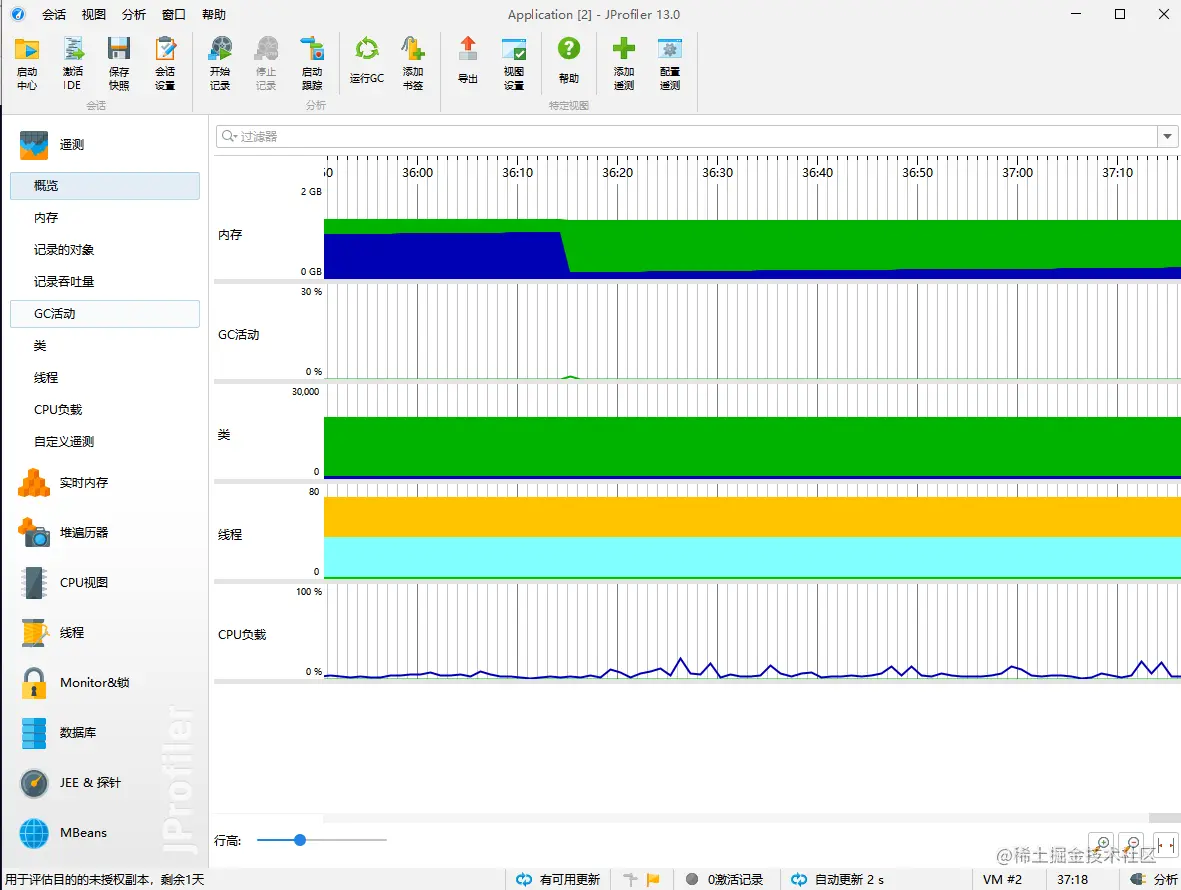Zoom out the timeline

pyautogui.click(x=1132, y=844)
